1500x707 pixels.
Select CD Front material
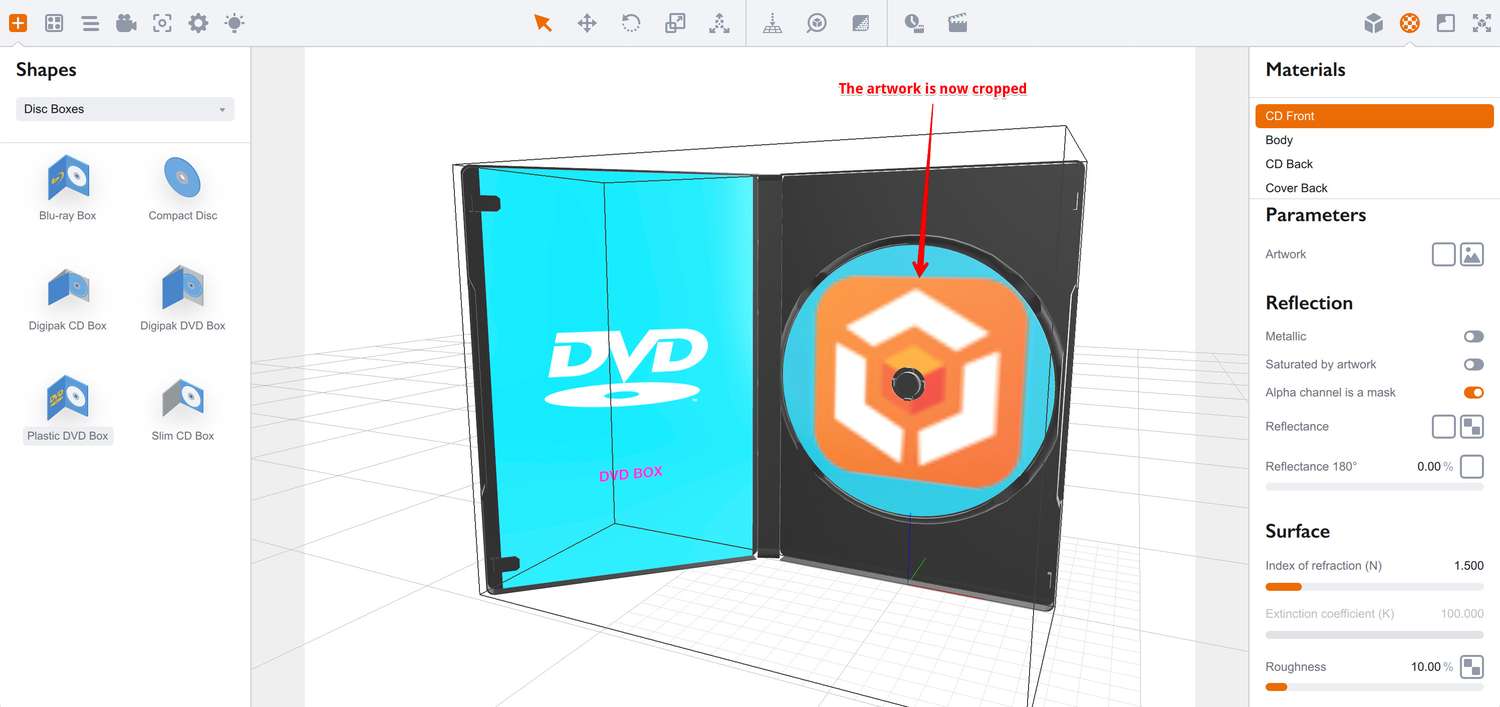pos(1374,116)
